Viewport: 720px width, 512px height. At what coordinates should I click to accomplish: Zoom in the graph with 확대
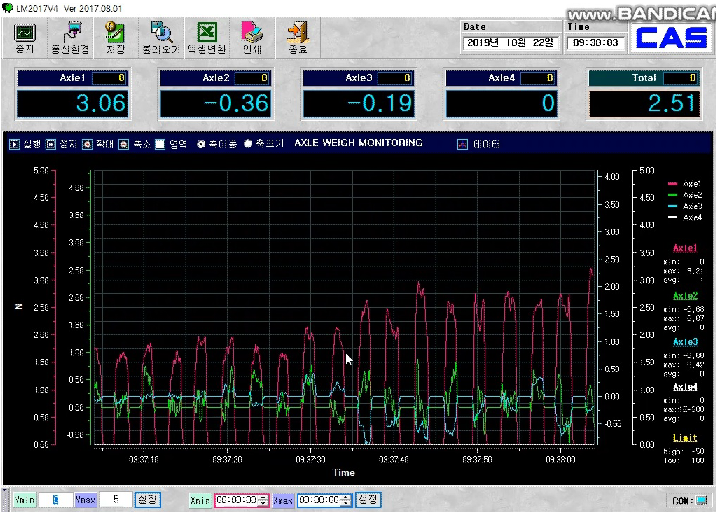tap(87, 144)
